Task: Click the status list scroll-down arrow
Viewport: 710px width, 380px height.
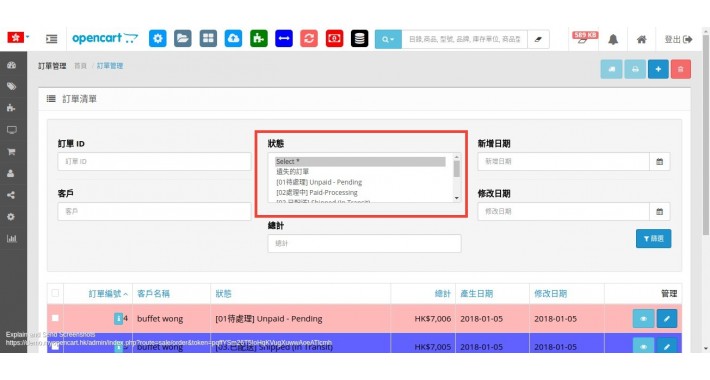Action: point(456,198)
